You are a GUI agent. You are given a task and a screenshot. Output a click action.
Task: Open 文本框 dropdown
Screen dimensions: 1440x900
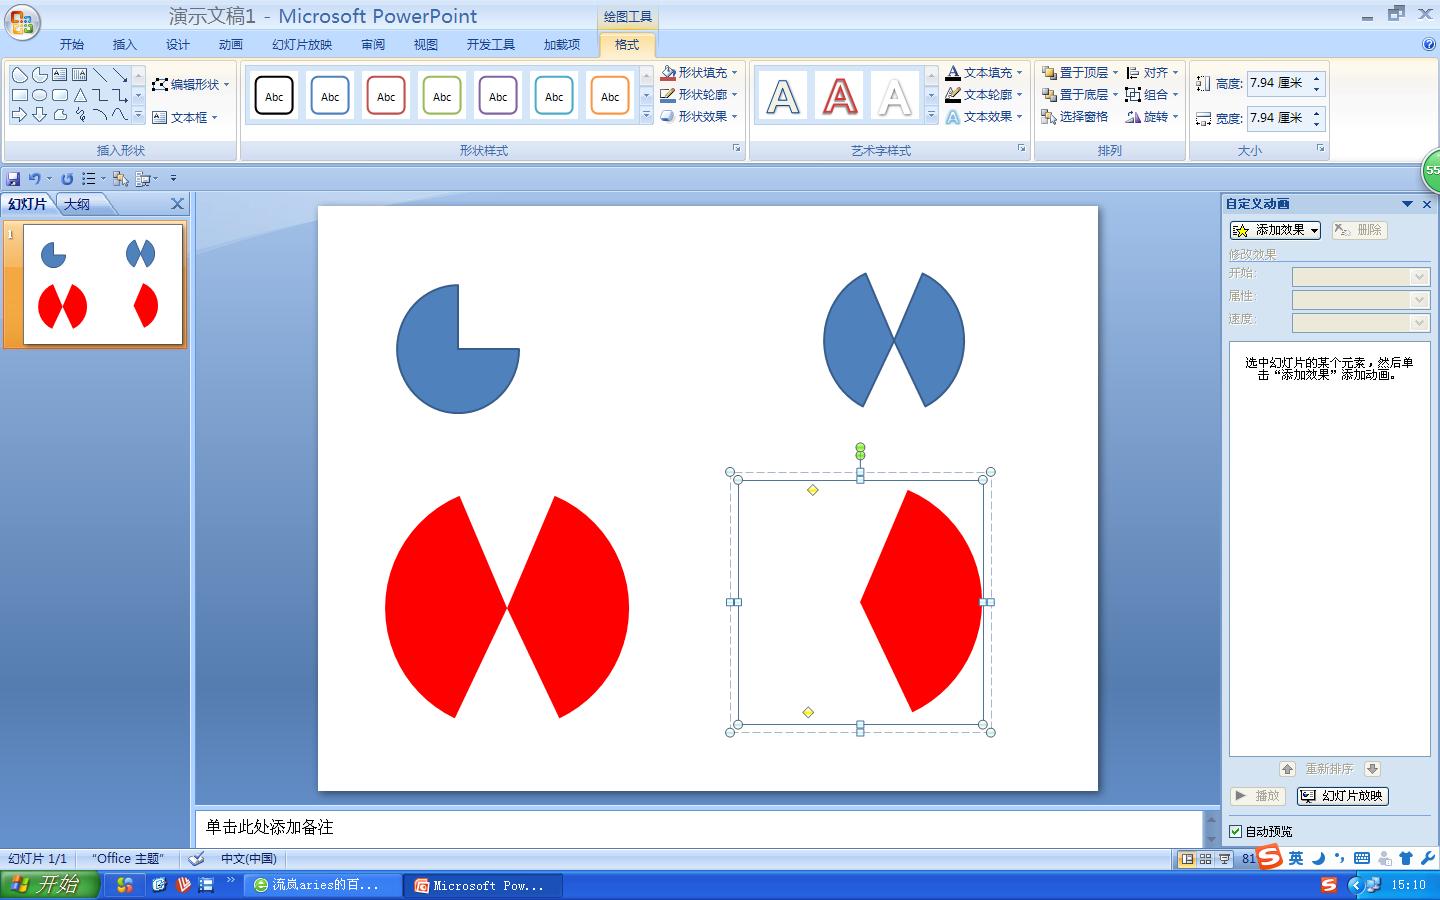185,117
